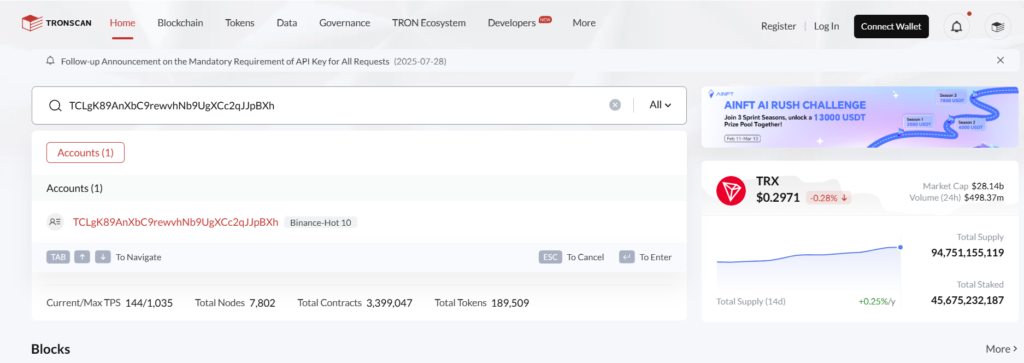1024x363 pixels.
Task: Open the Blockchain menu
Action: (x=180, y=23)
